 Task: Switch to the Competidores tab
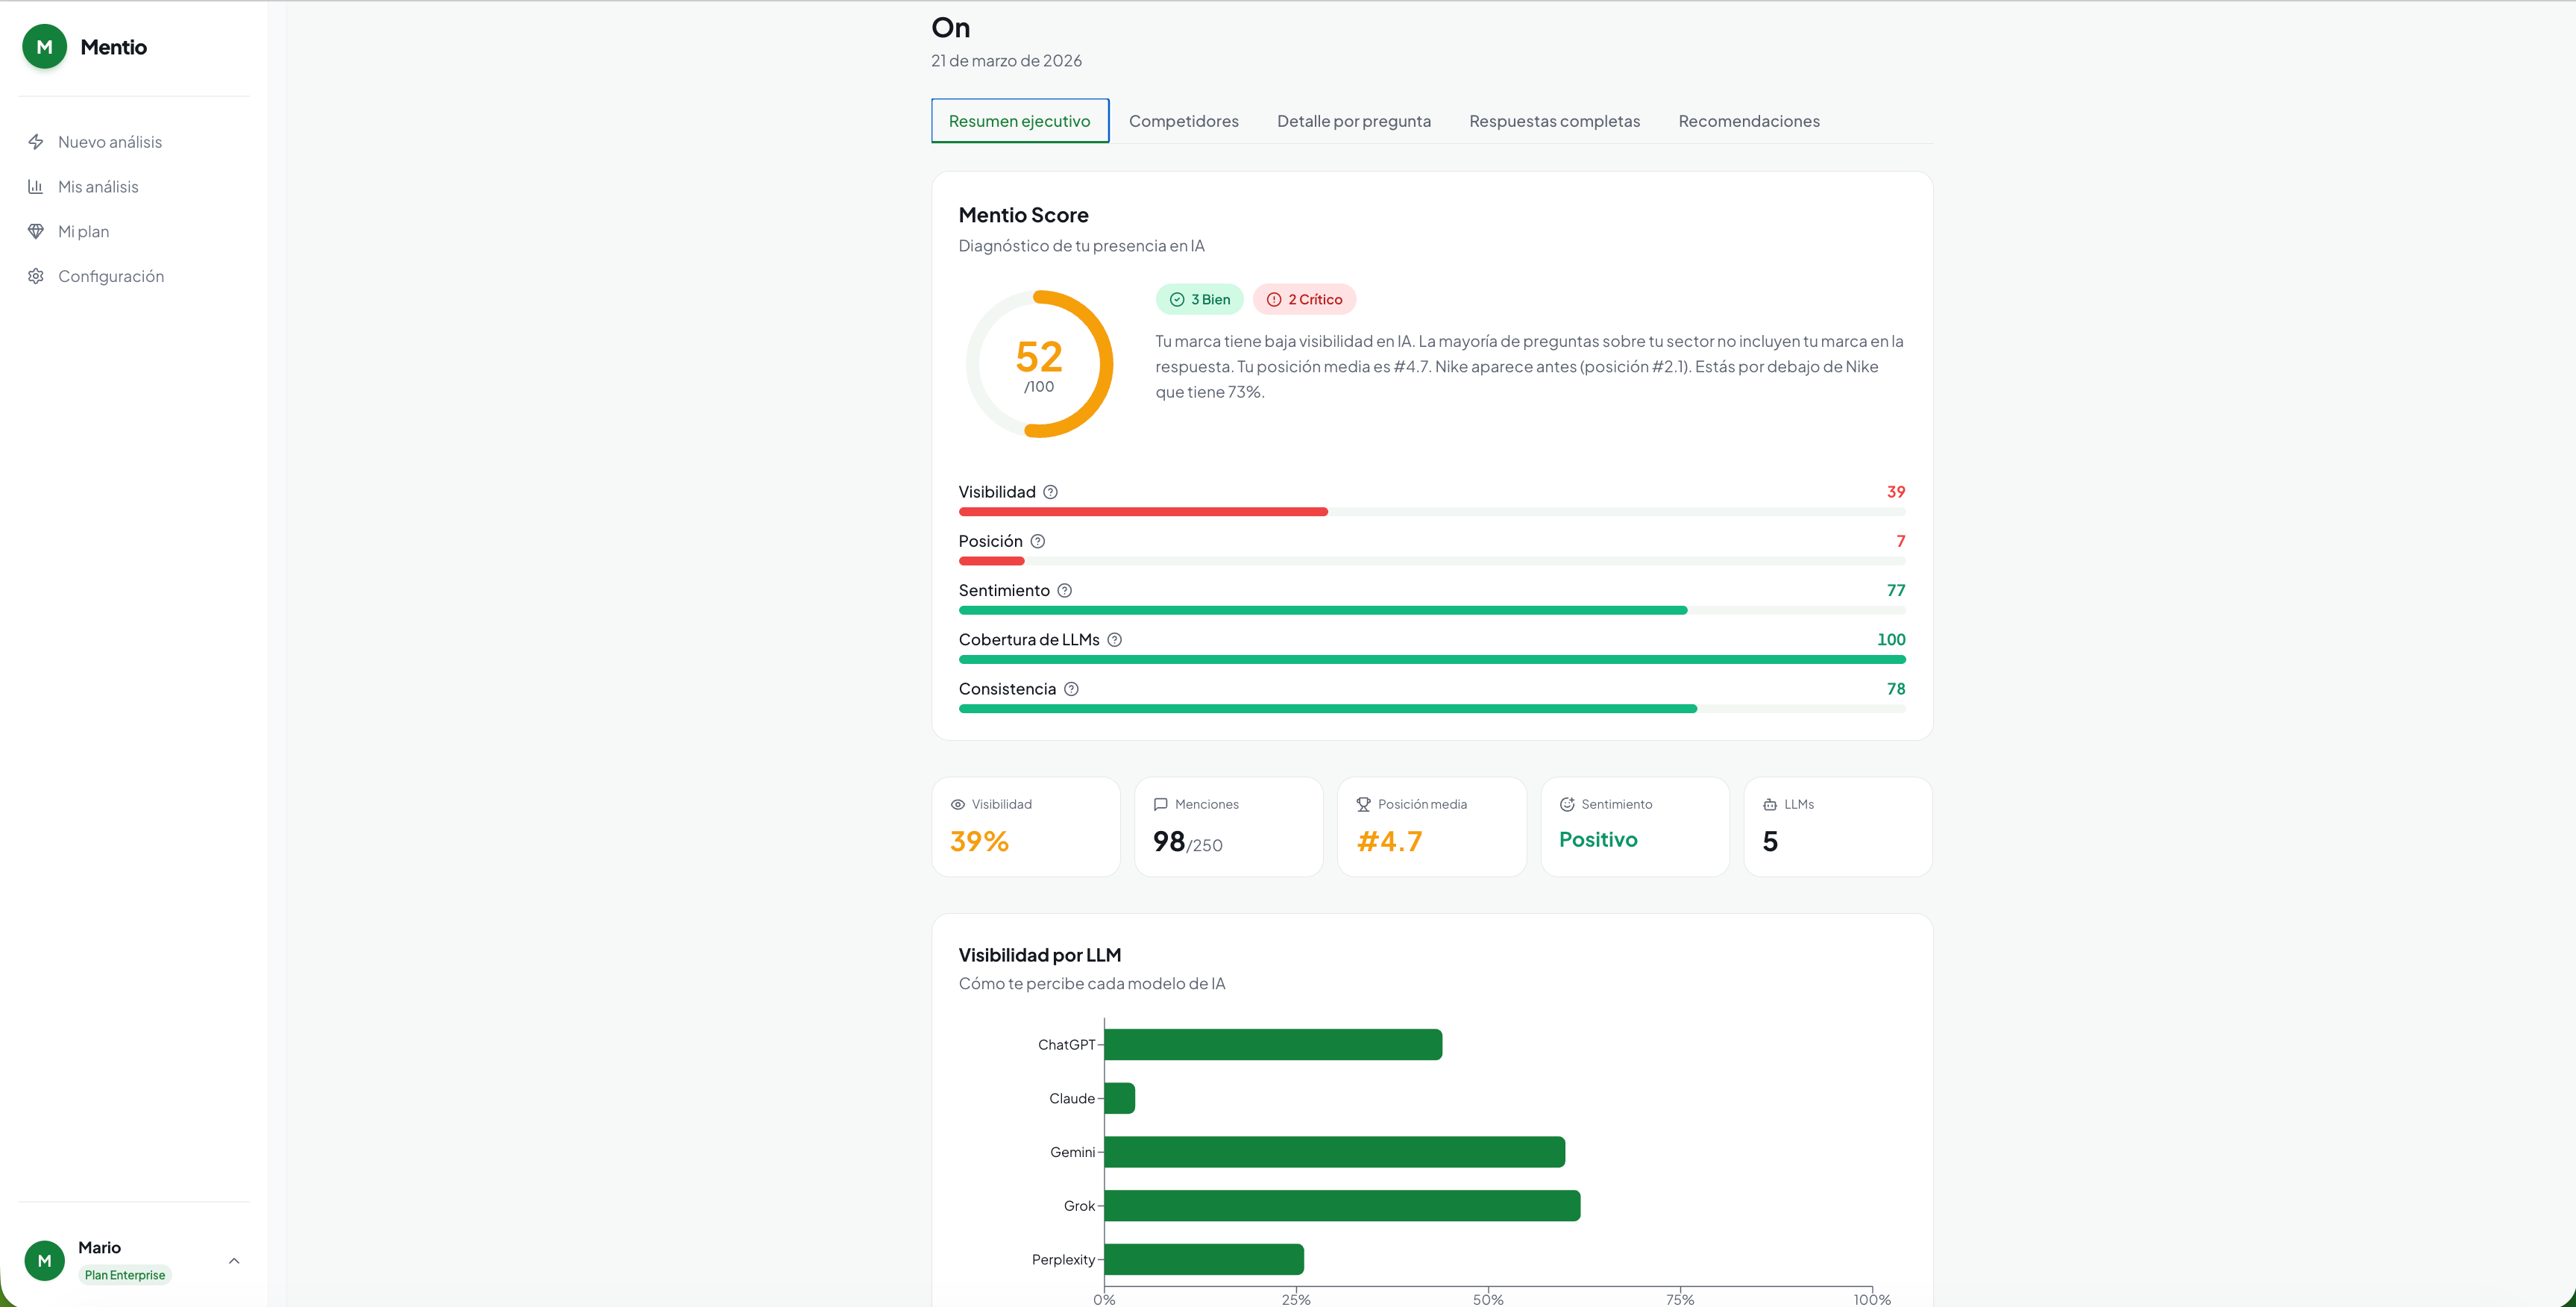(x=1183, y=121)
